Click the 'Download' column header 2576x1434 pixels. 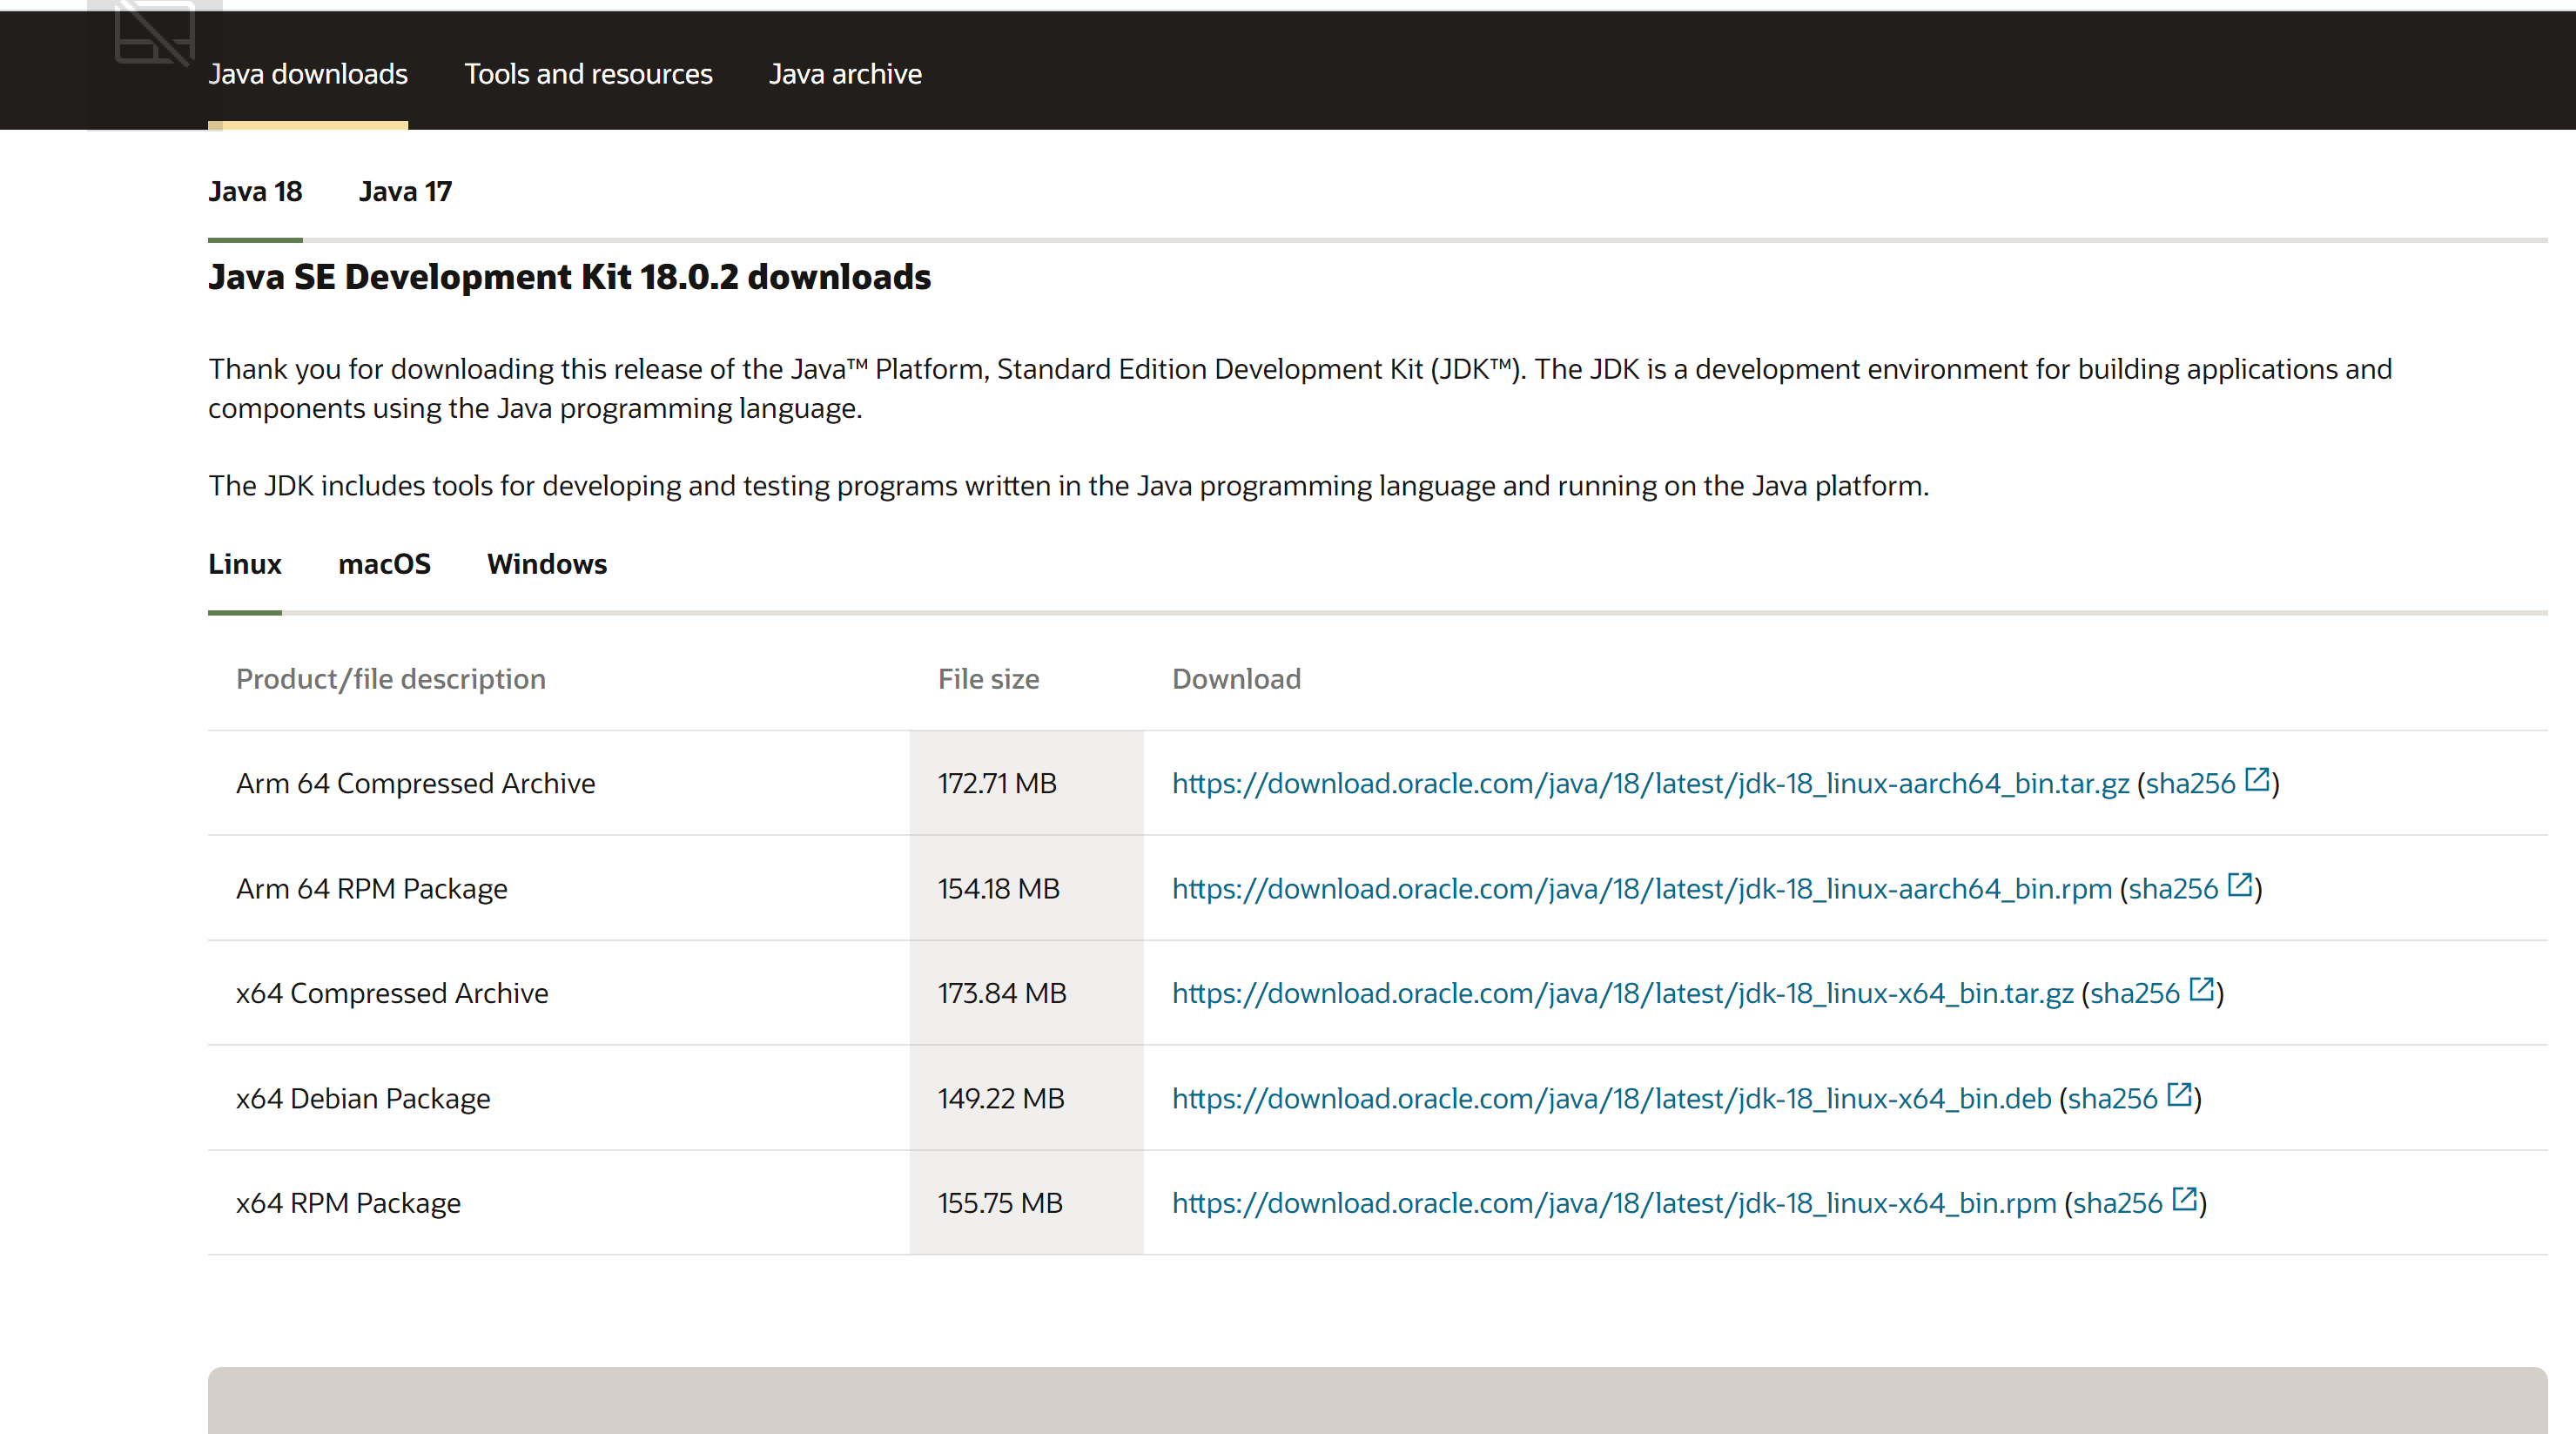(x=1236, y=679)
